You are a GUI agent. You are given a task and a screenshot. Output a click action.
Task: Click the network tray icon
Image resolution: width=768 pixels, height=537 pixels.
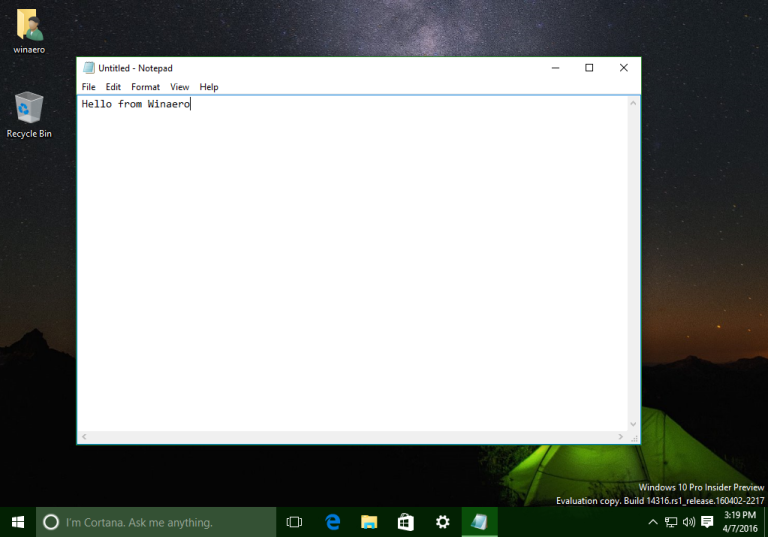671,522
